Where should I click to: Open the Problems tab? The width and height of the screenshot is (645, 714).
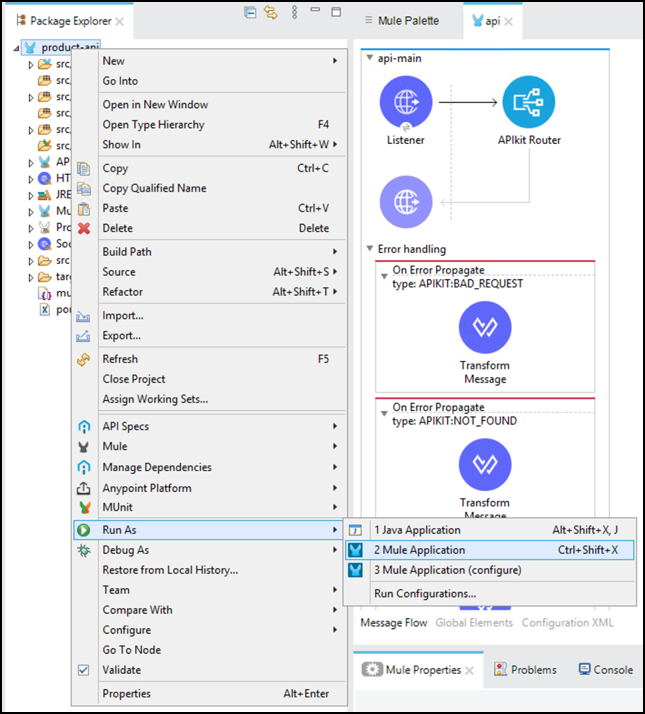[526, 670]
